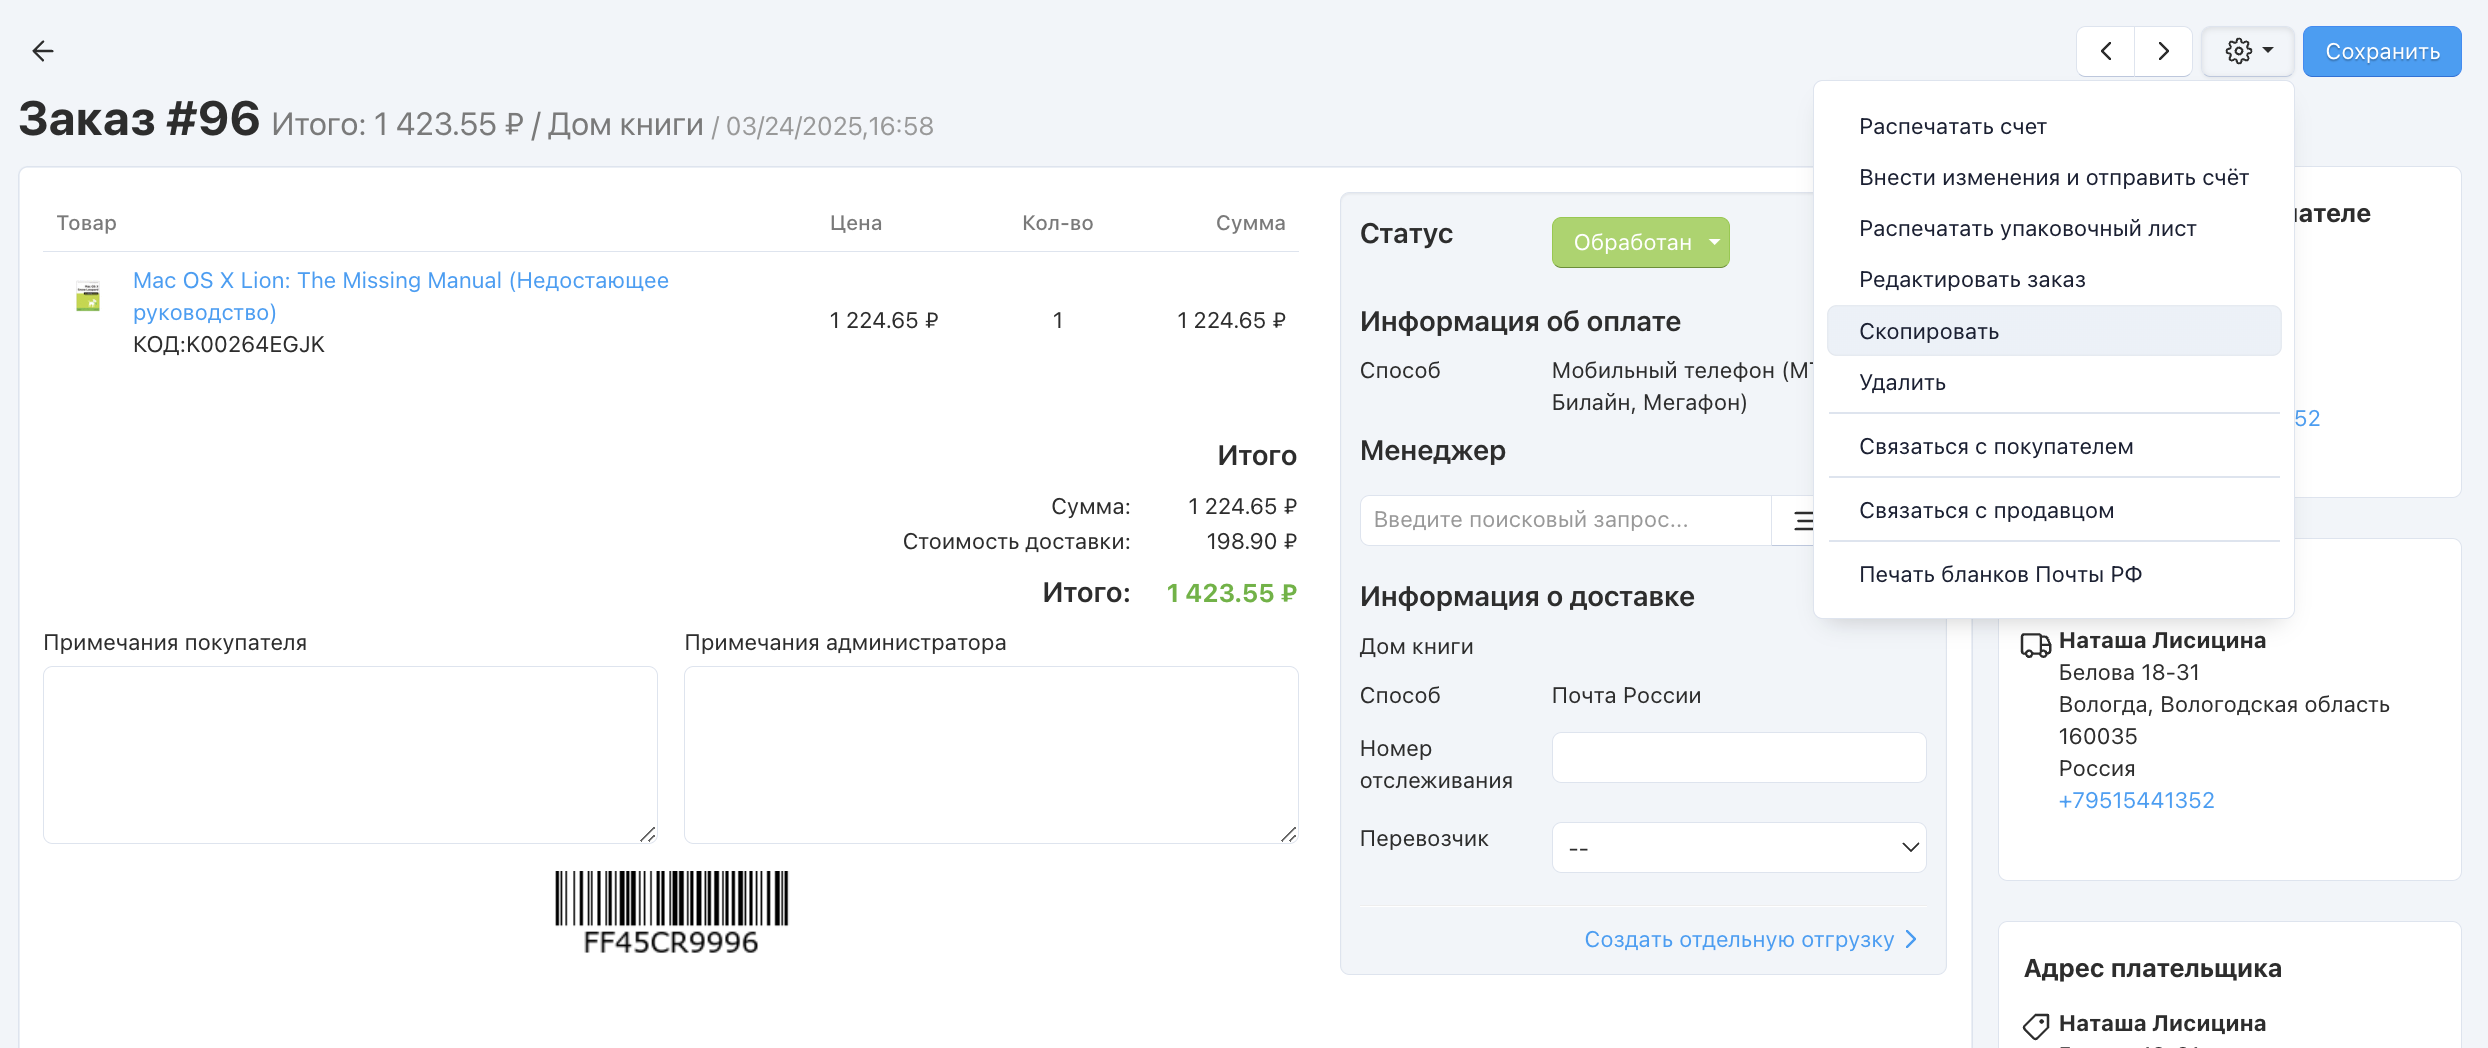Click the delivery truck icon
2488x1048 pixels.
click(2035, 645)
